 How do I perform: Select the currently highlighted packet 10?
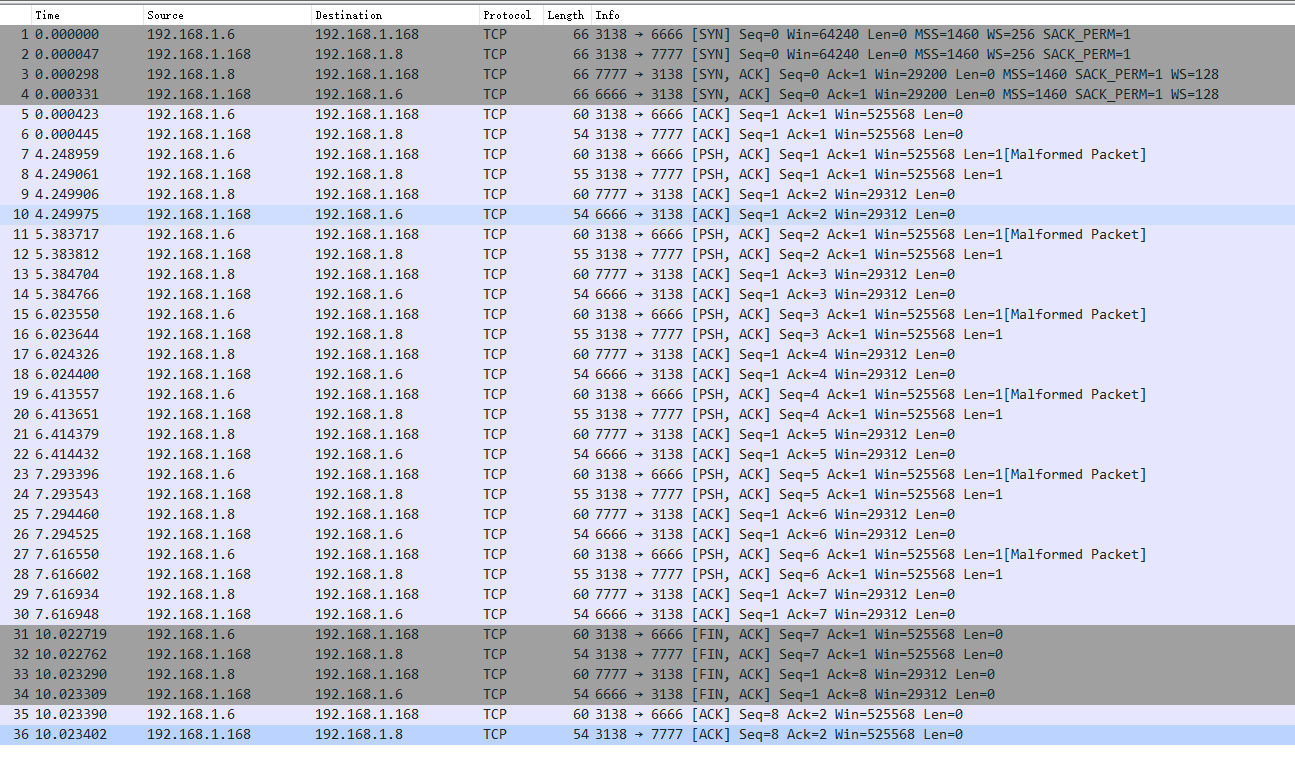coord(400,213)
